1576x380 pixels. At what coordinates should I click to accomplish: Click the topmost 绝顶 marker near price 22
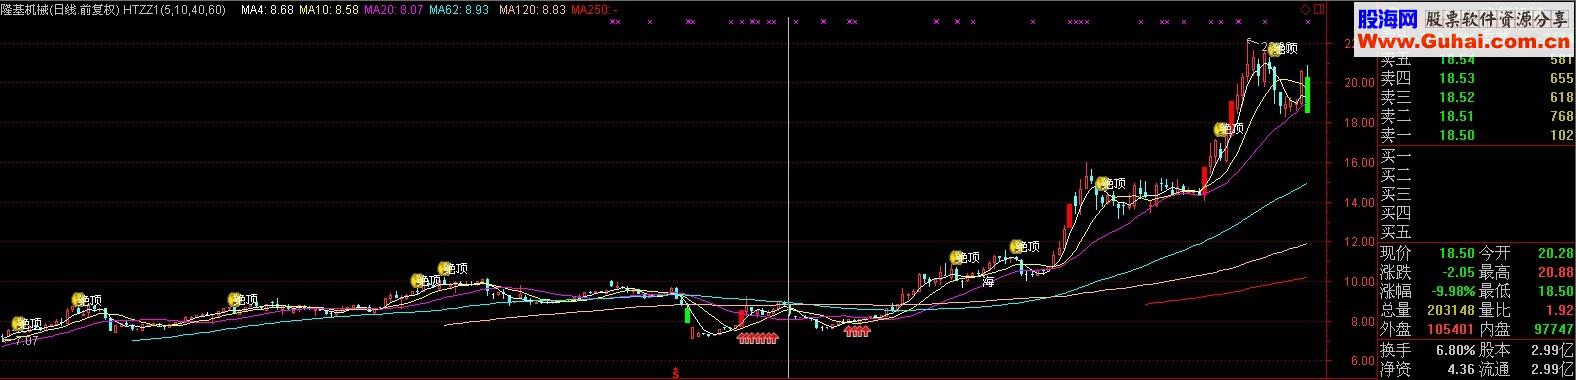coord(1281,48)
